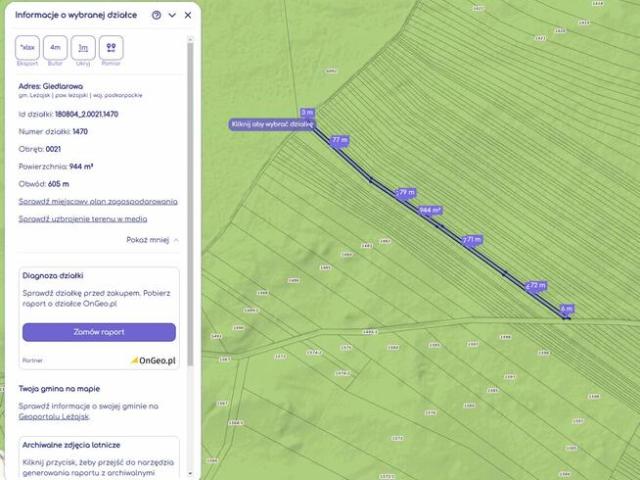The width and height of the screenshot is (640, 480).
Task: Click the 77 m segment label on map
Action: pos(339,140)
